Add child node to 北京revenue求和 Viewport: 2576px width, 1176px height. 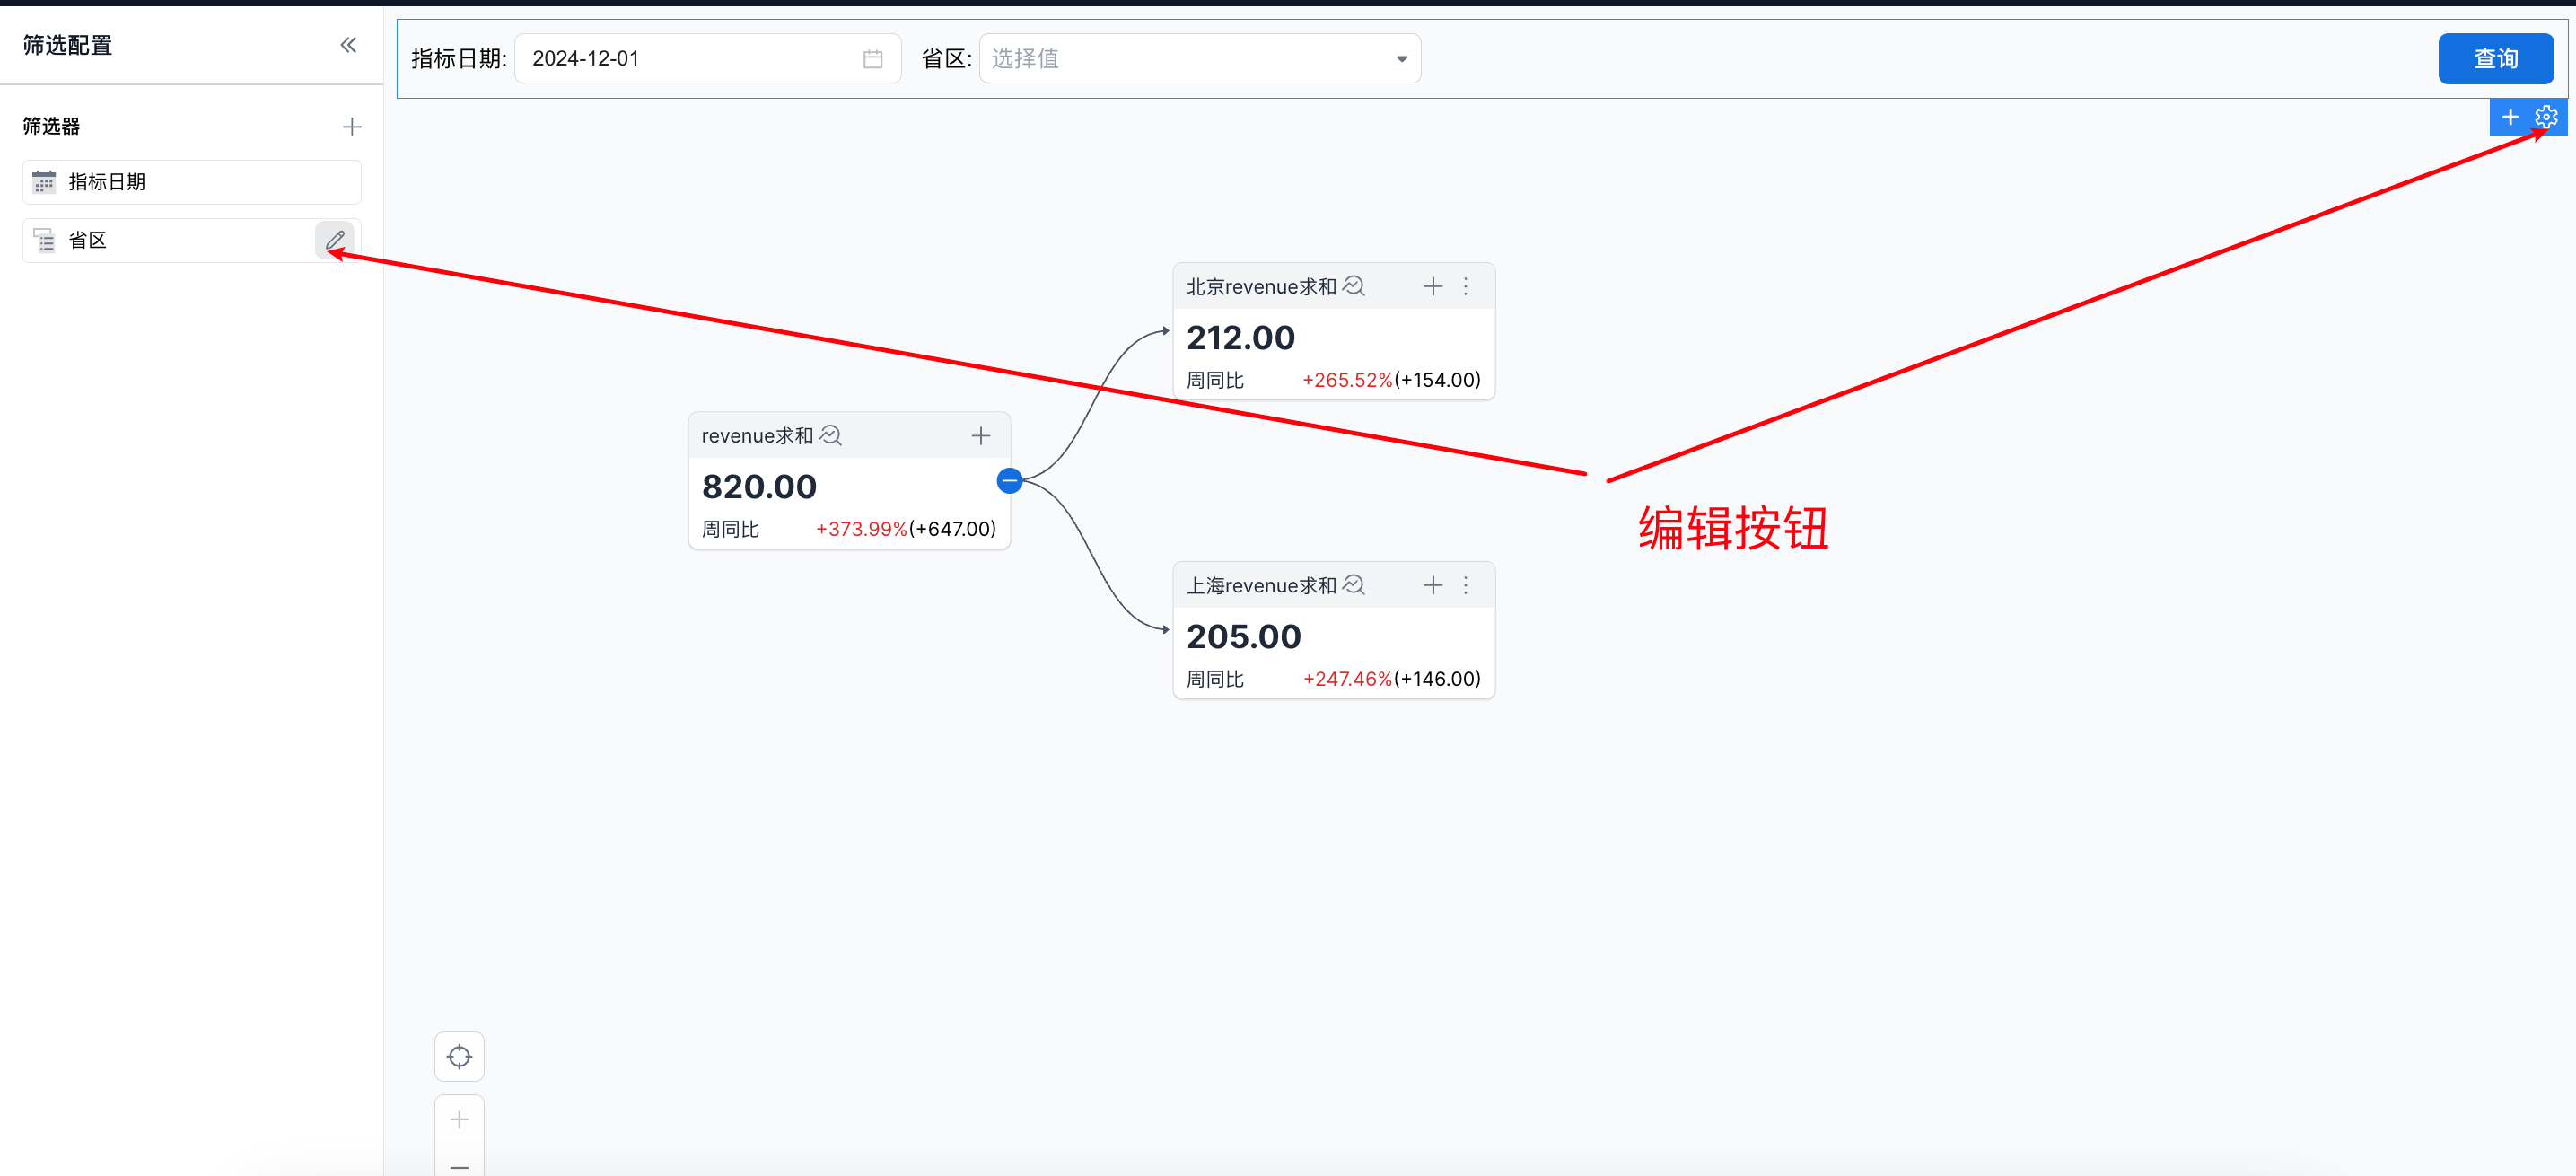click(x=1432, y=287)
